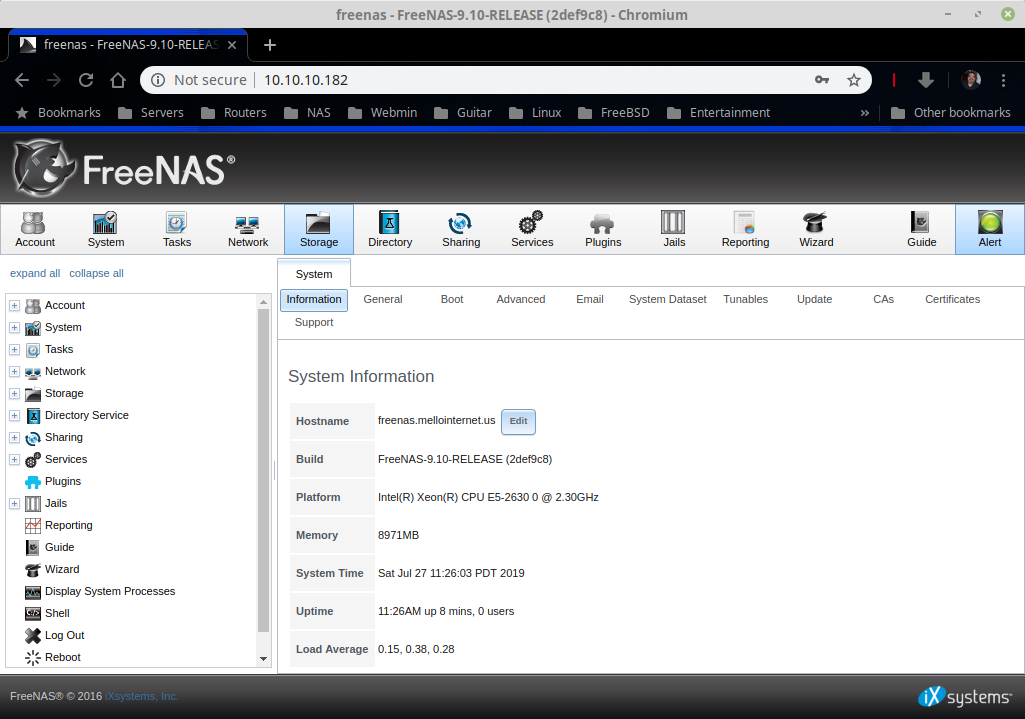
Task: Open the Directory toolbar icon
Action: (390, 229)
